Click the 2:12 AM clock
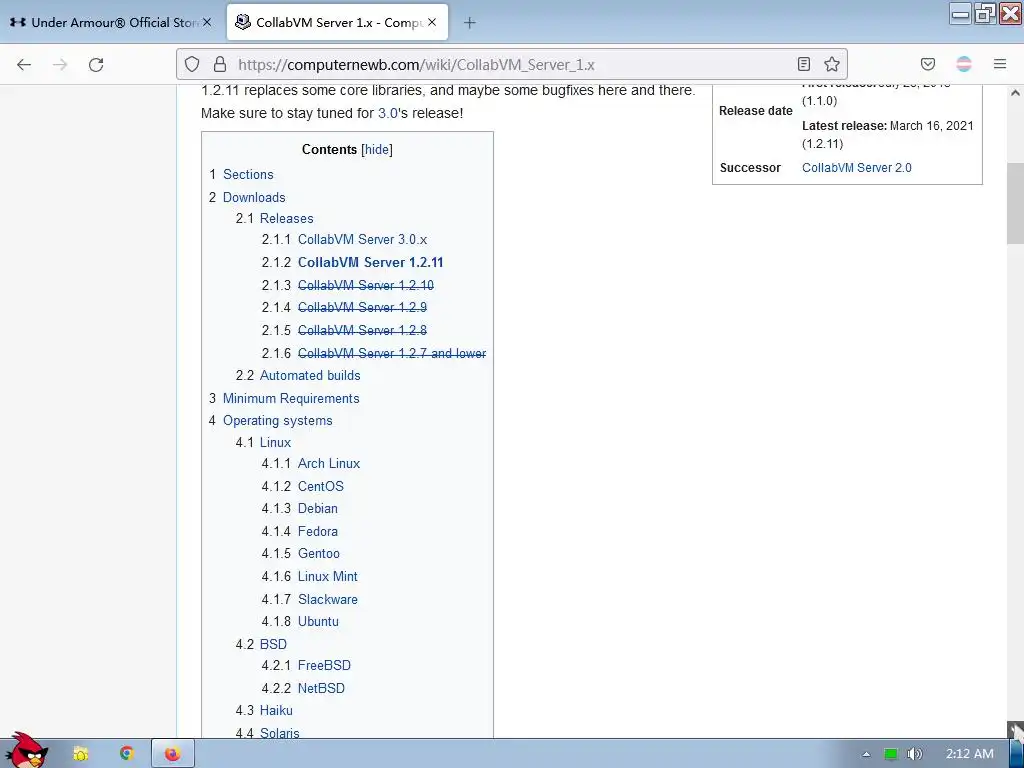Image resolution: width=1024 pixels, height=768 pixels. [x=970, y=754]
